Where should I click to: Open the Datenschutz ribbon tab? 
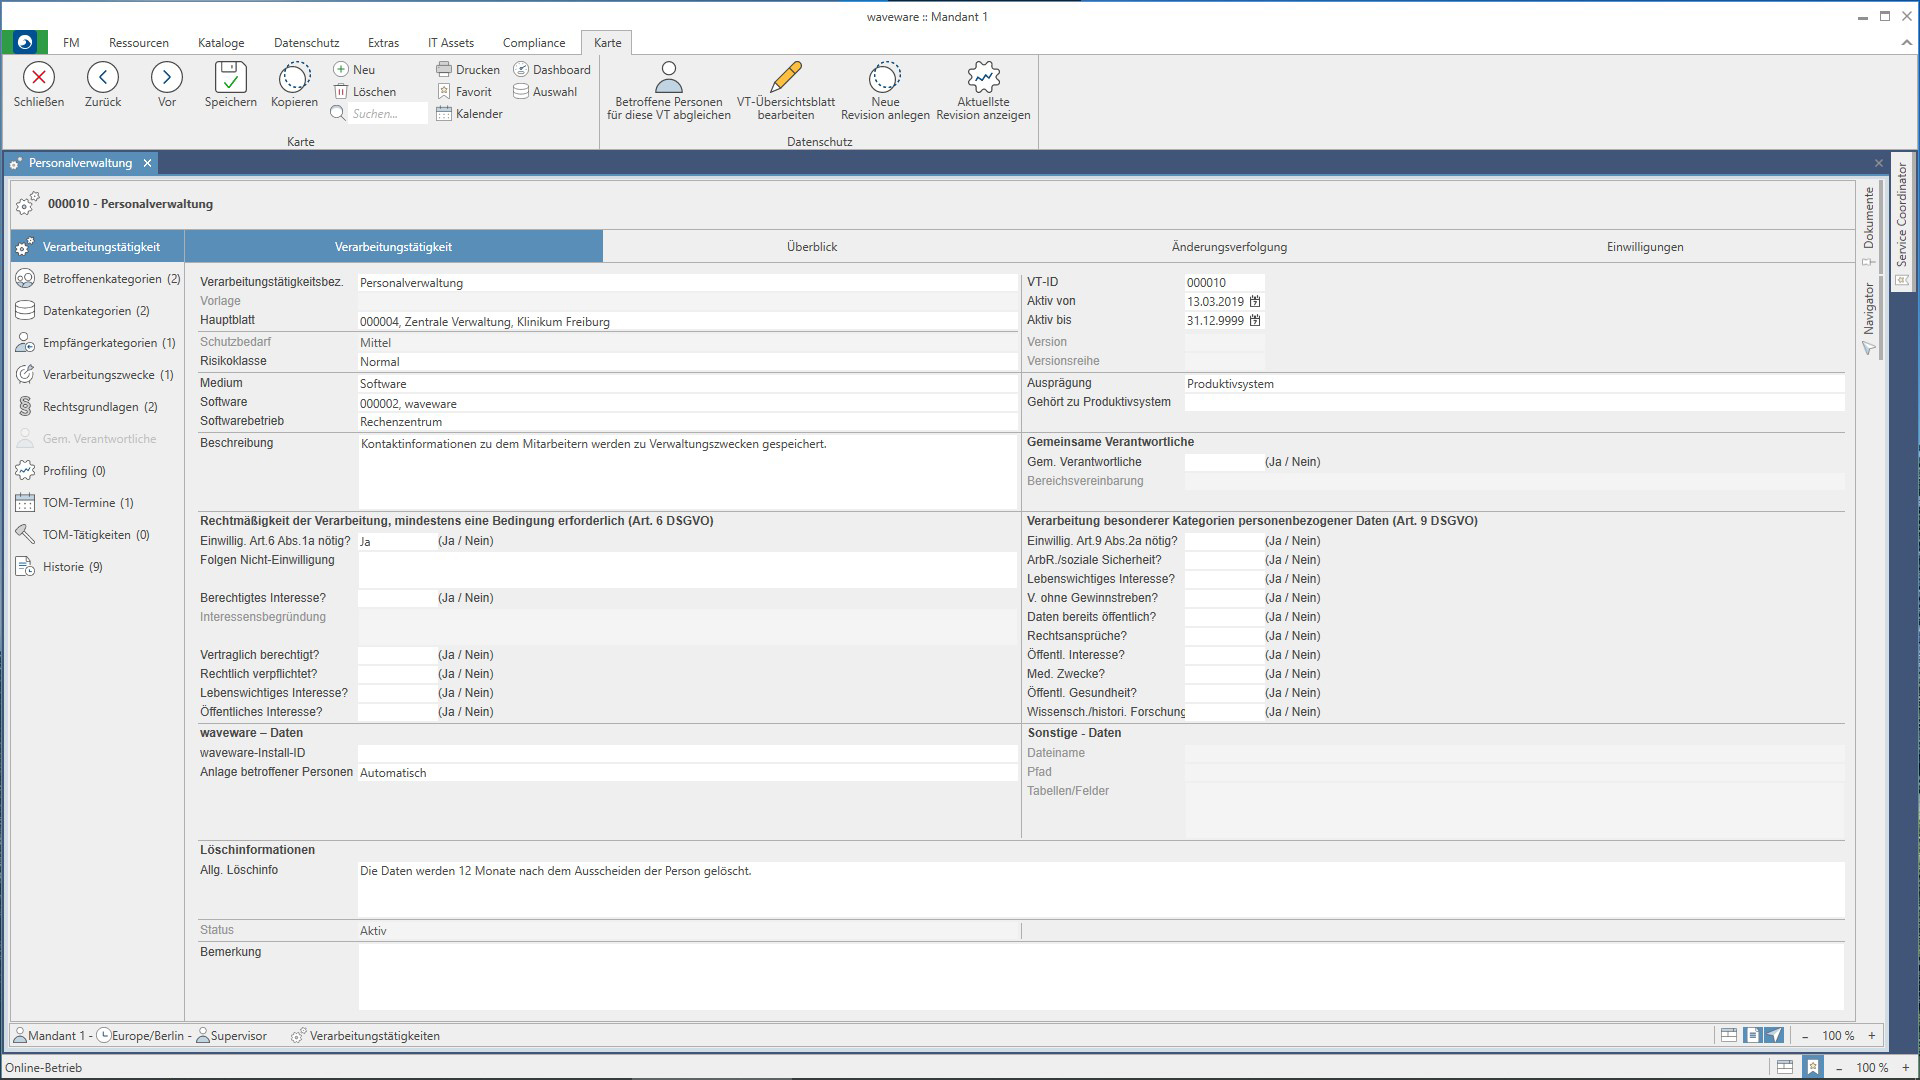(306, 43)
